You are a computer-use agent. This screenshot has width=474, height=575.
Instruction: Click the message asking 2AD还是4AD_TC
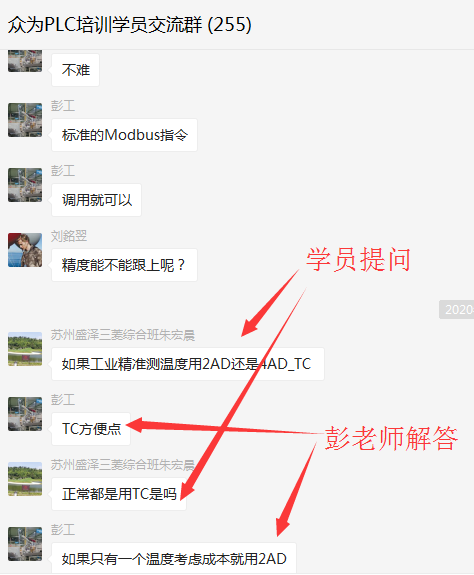(x=188, y=364)
